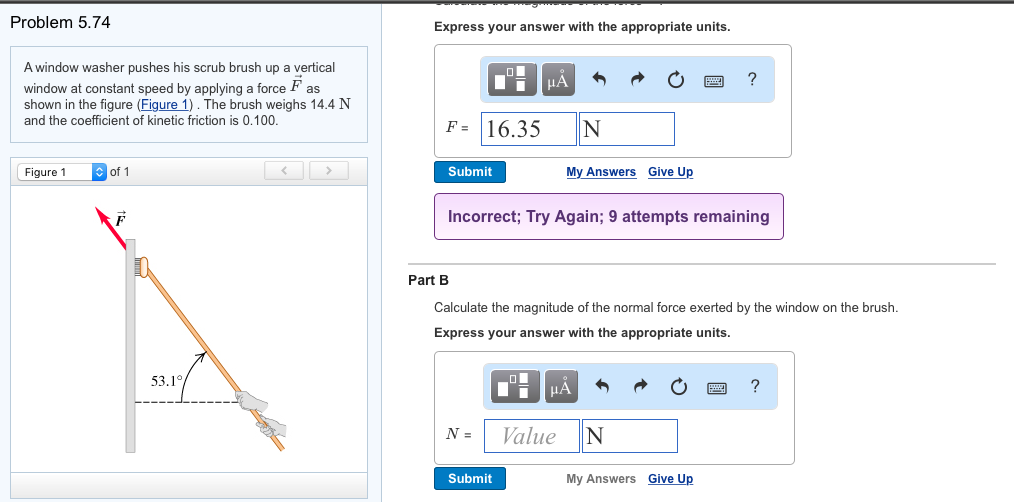Open My Answers for Part A
Viewport: 1014px width, 502px height.
point(600,172)
